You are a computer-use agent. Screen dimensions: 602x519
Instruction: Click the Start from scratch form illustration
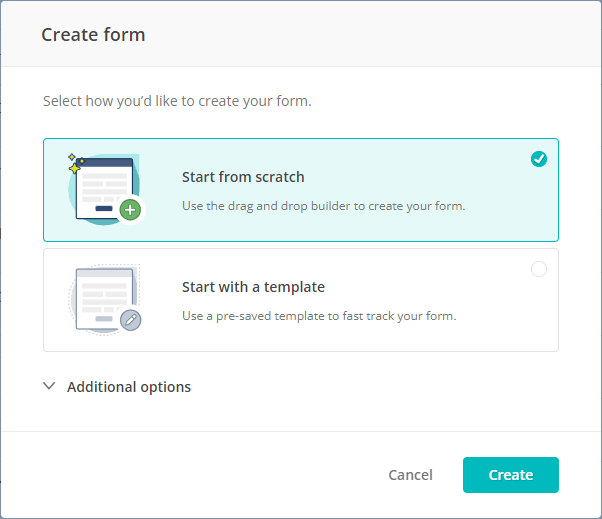(x=104, y=190)
